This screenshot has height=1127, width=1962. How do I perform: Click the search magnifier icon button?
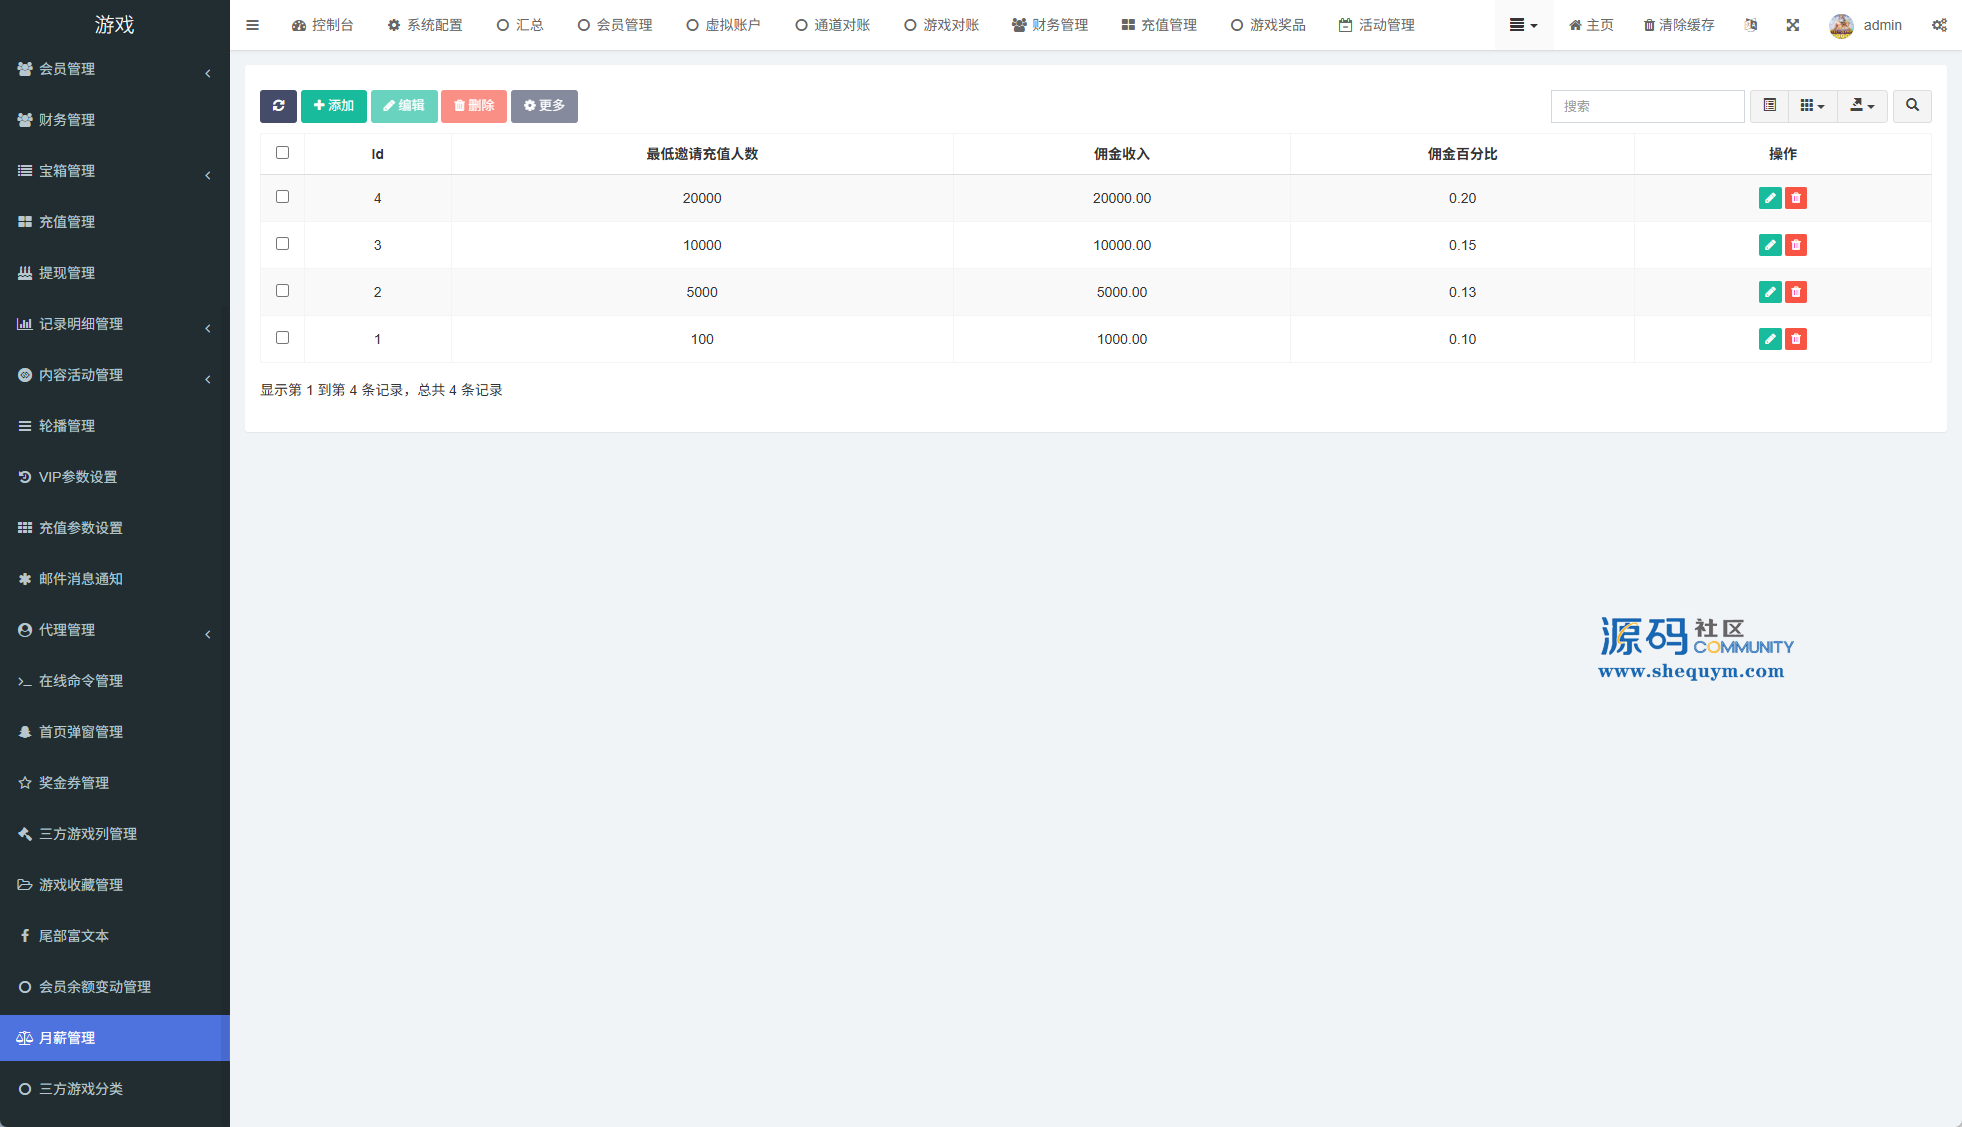coord(1912,106)
